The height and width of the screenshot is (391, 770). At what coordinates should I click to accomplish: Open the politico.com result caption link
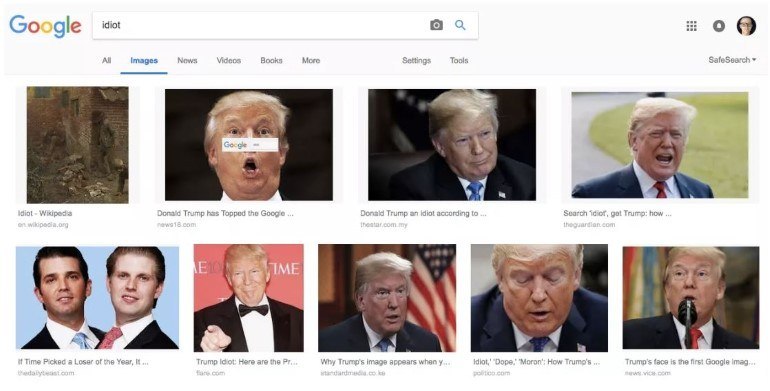pos(536,362)
